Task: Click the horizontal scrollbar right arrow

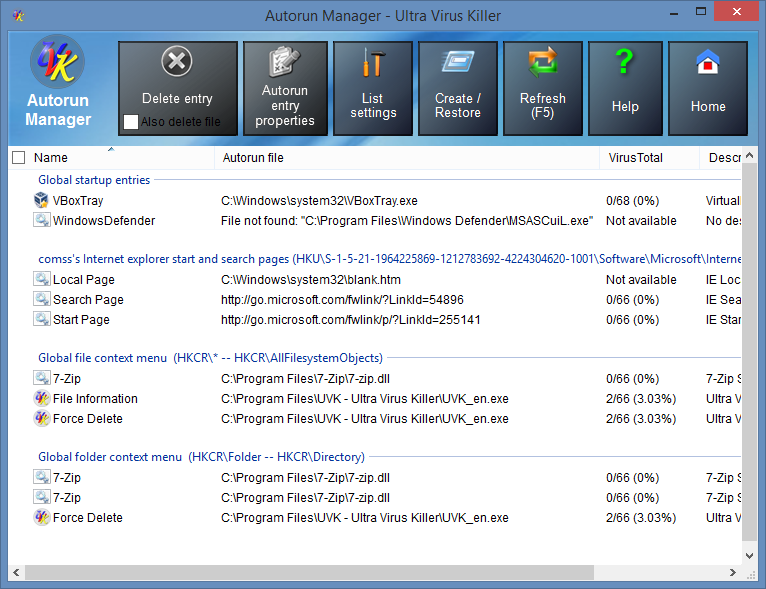Action: click(x=732, y=572)
